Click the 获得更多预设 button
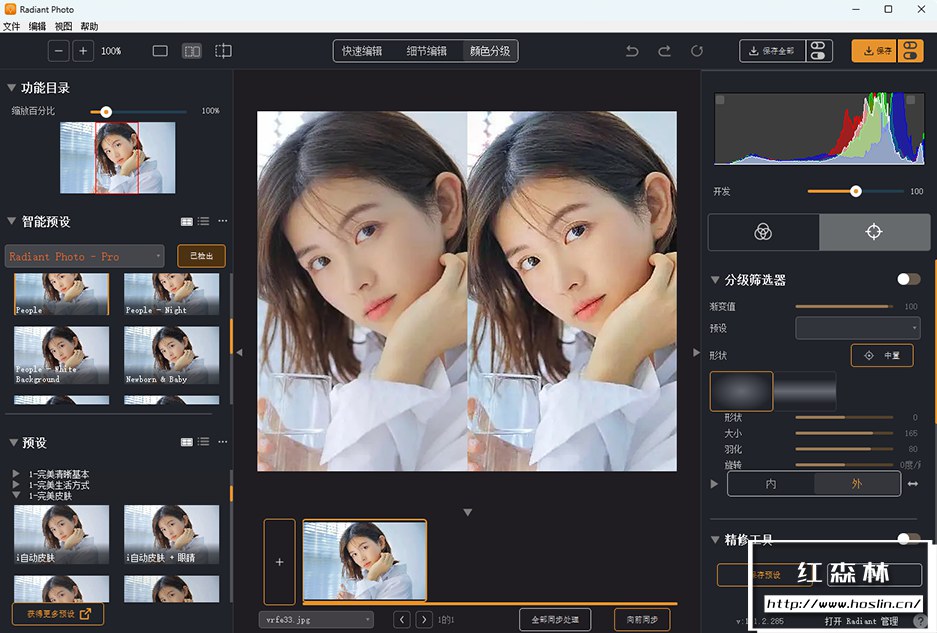Image resolution: width=937 pixels, height=633 pixels. [57, 614]
